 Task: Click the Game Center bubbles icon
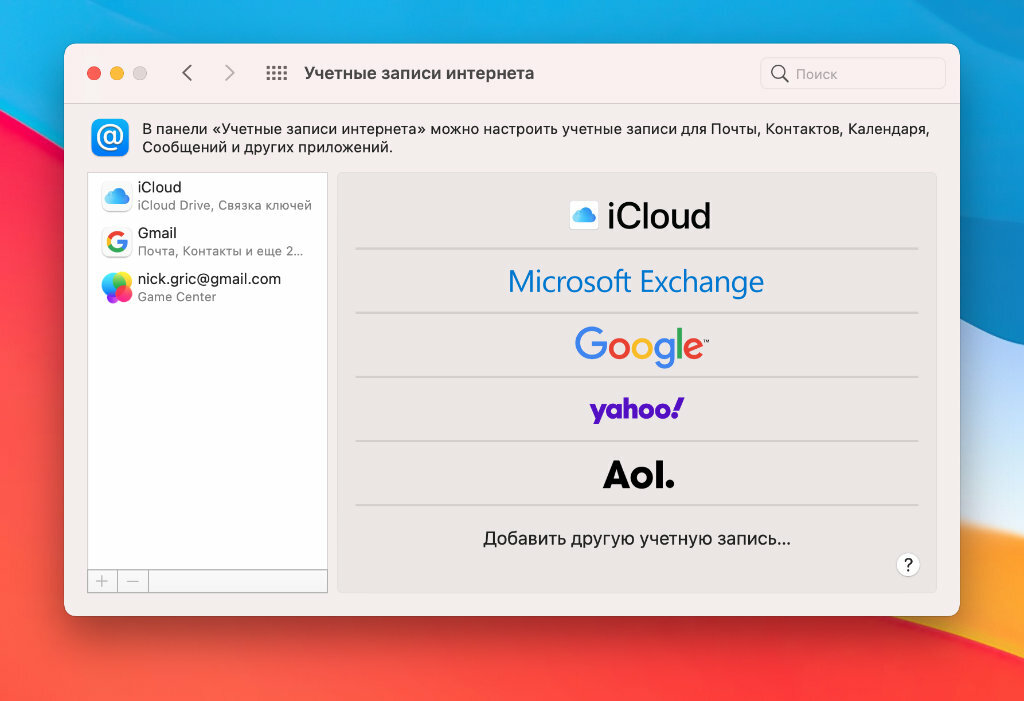point(117,287)
